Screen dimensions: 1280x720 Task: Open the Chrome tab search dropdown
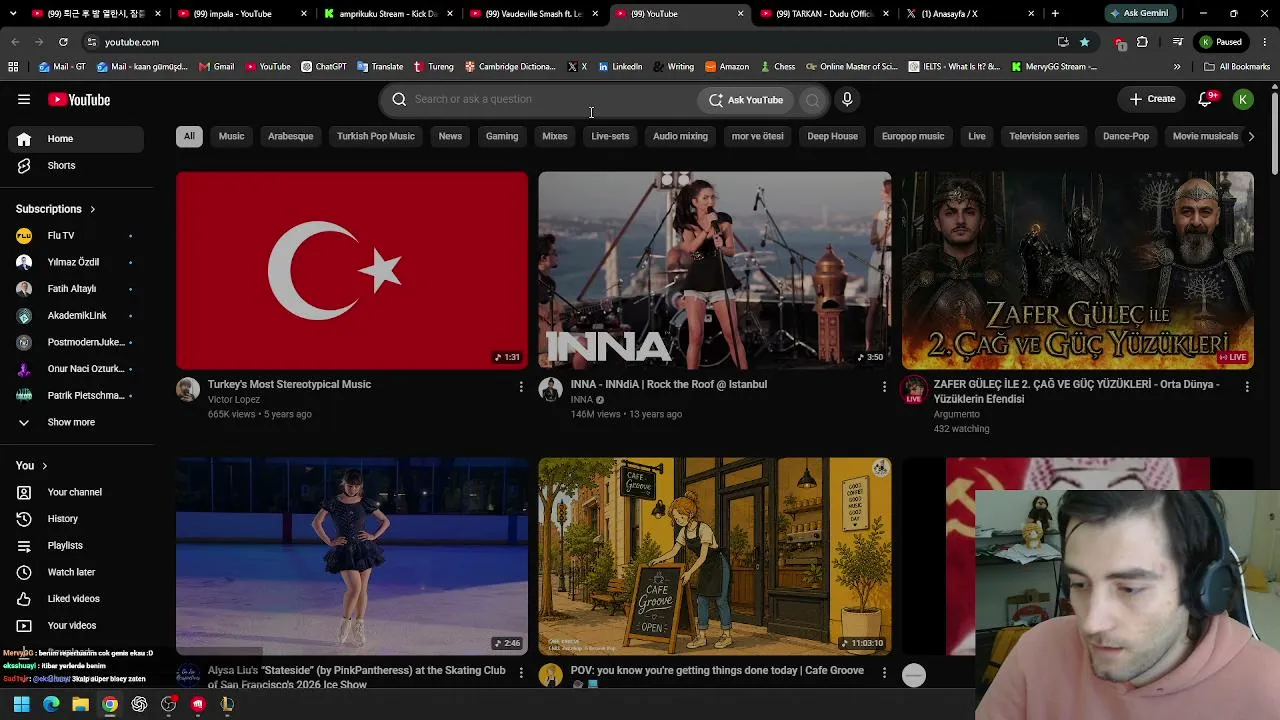click(x=13, y=14)
